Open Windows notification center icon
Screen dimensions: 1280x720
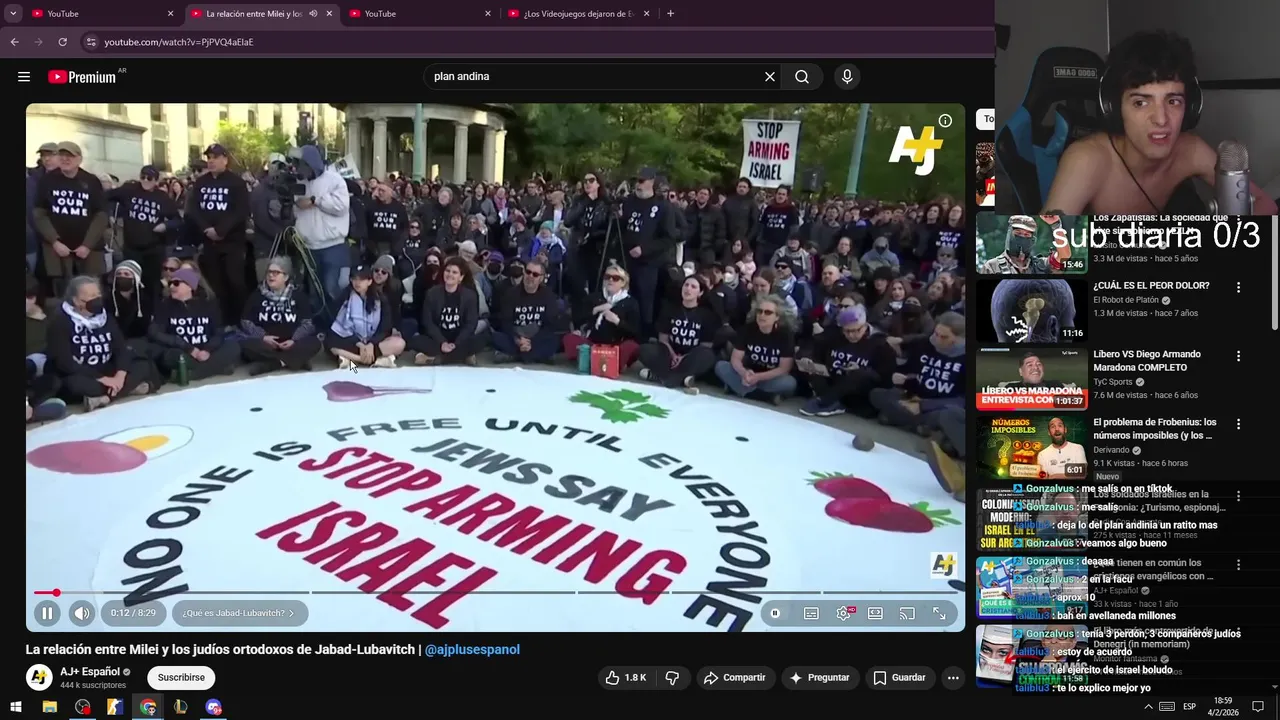(1258, 707)
